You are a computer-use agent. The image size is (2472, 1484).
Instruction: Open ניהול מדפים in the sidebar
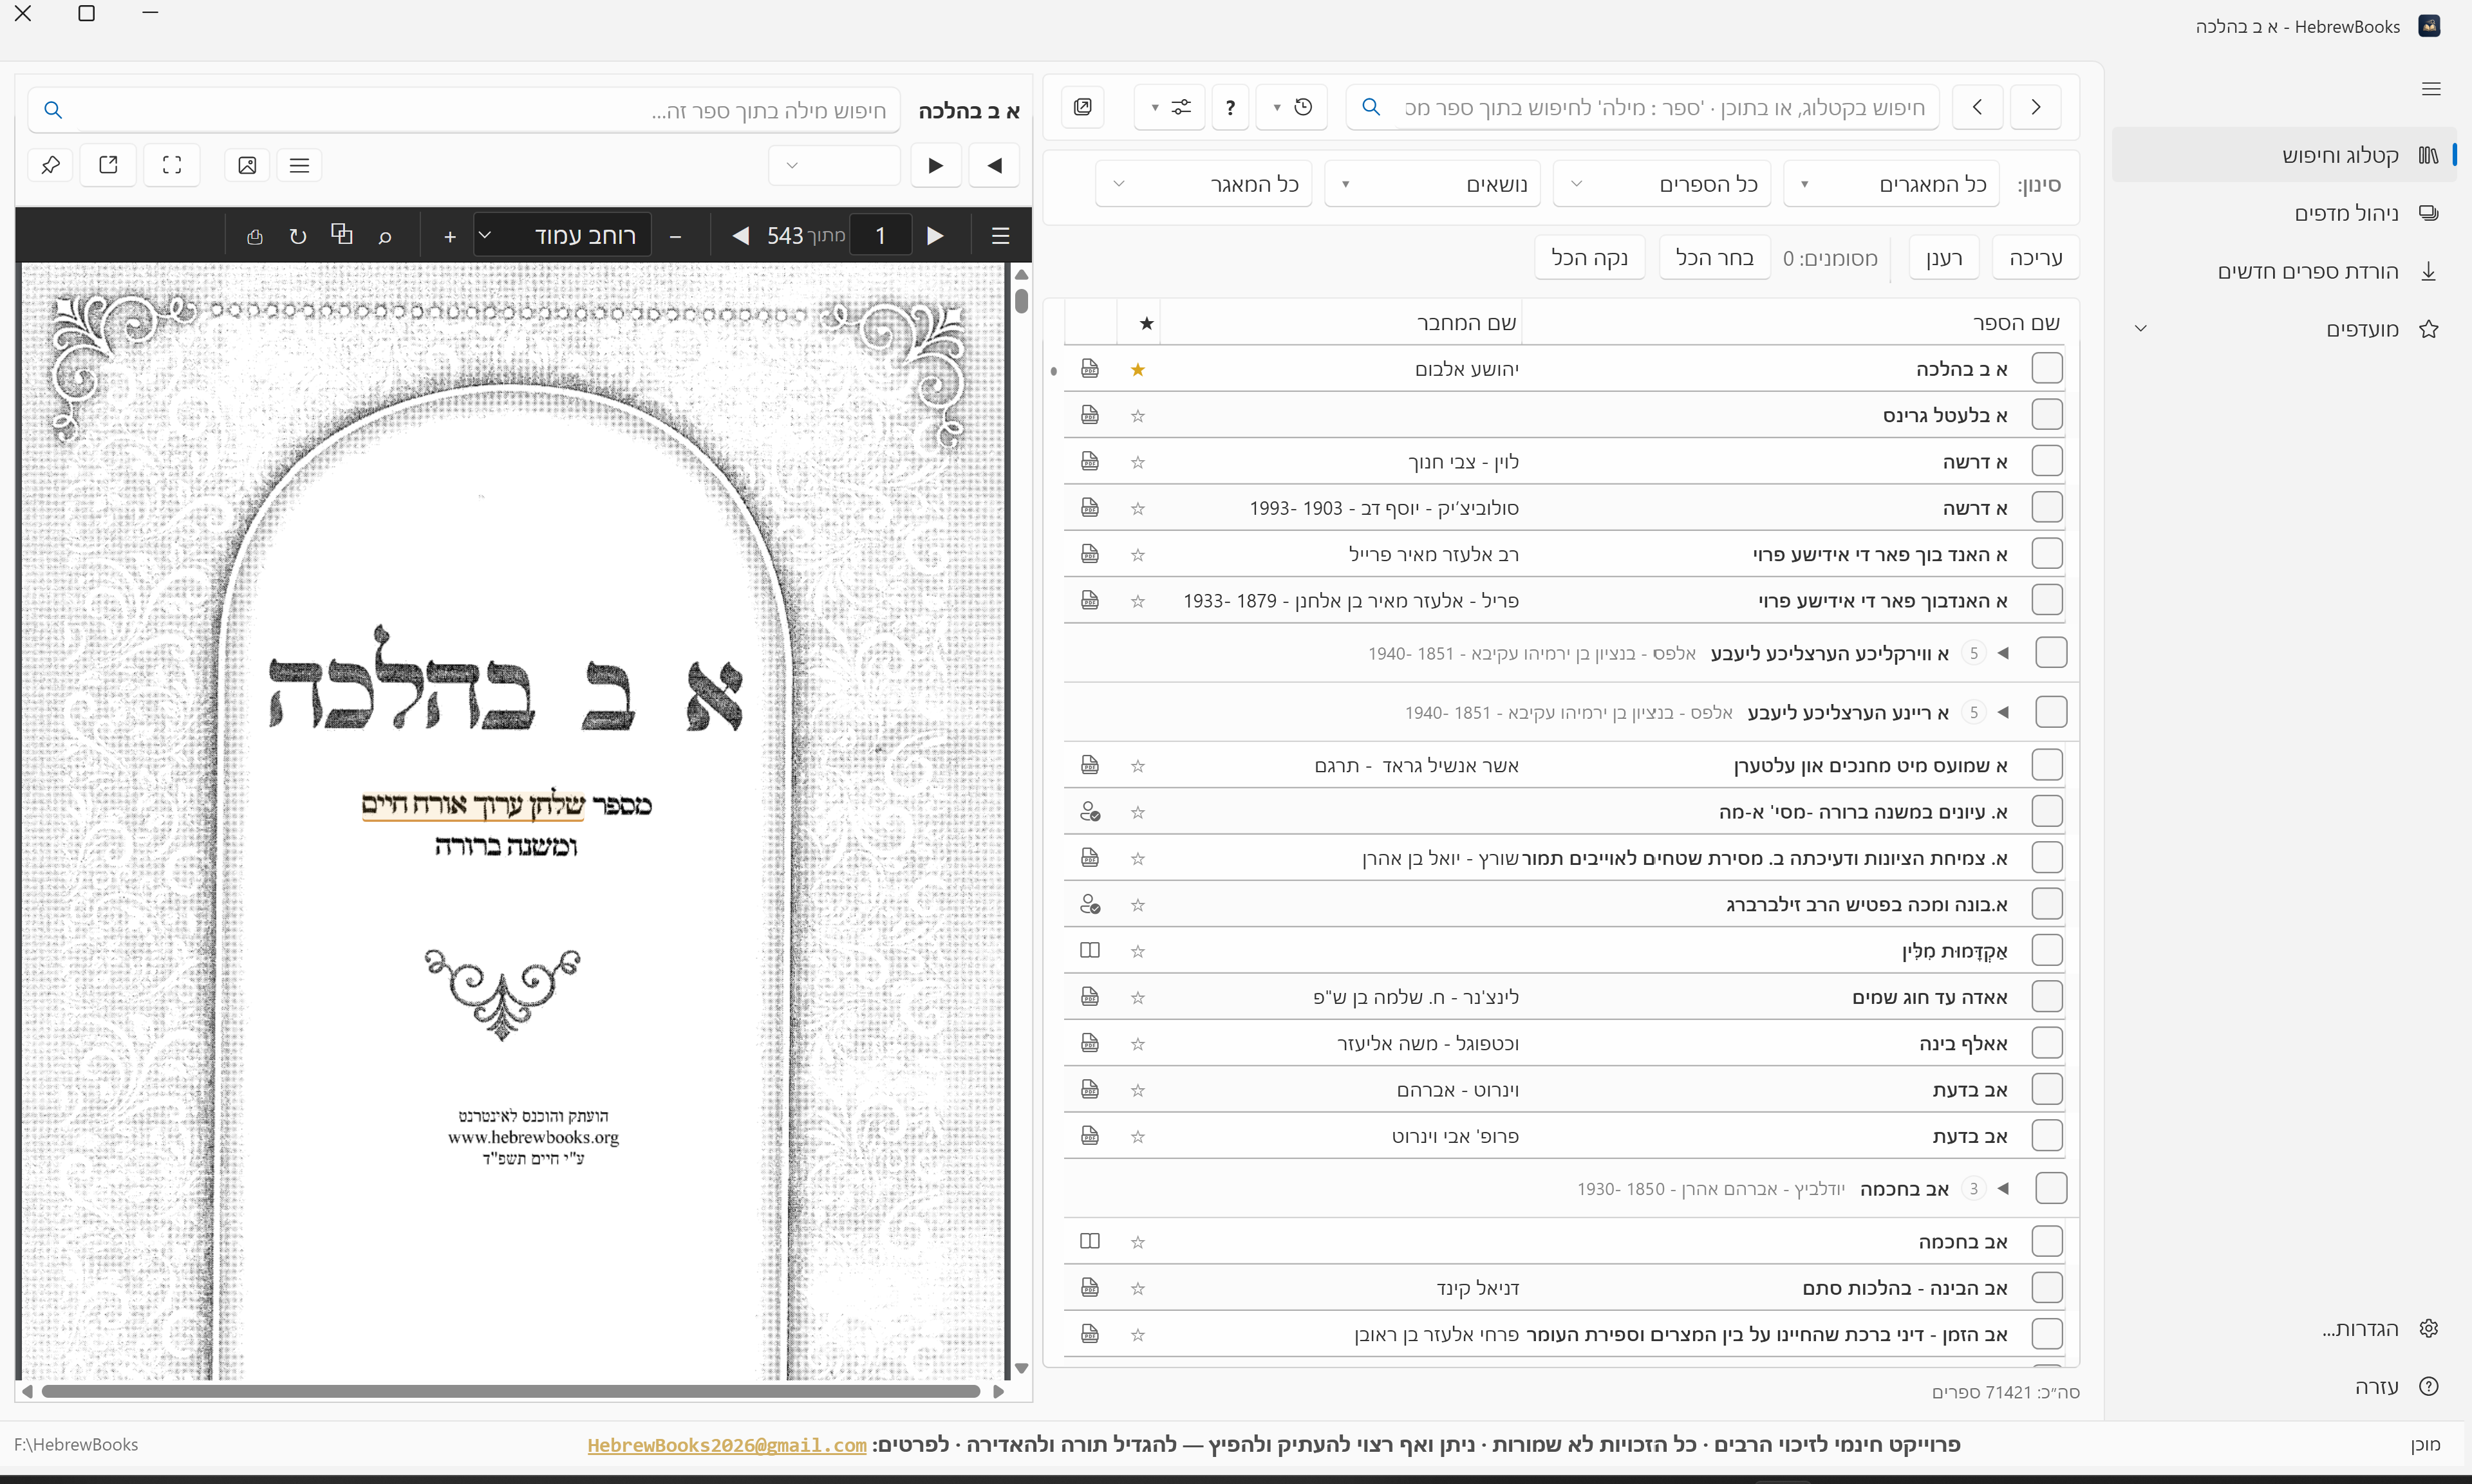pyautogui.click(x=2283, y=213)
